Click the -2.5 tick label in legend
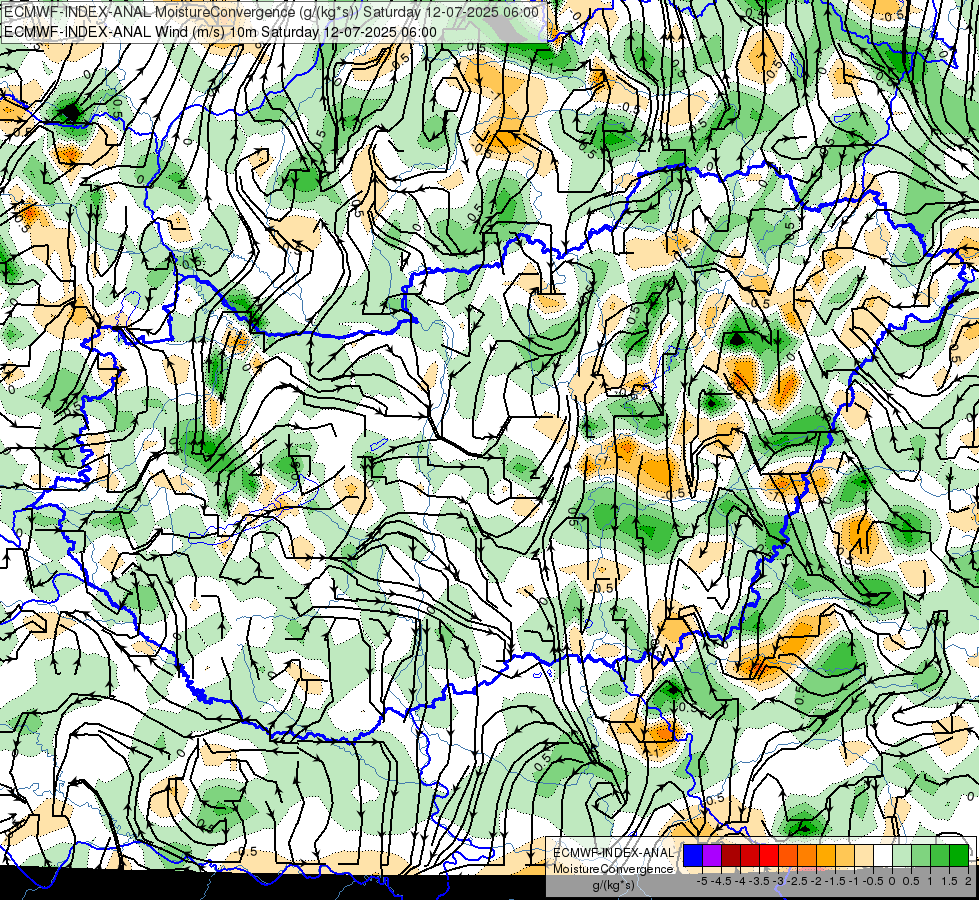The height and width of the screenshot is (900, 979). click(x=797, y=881)
